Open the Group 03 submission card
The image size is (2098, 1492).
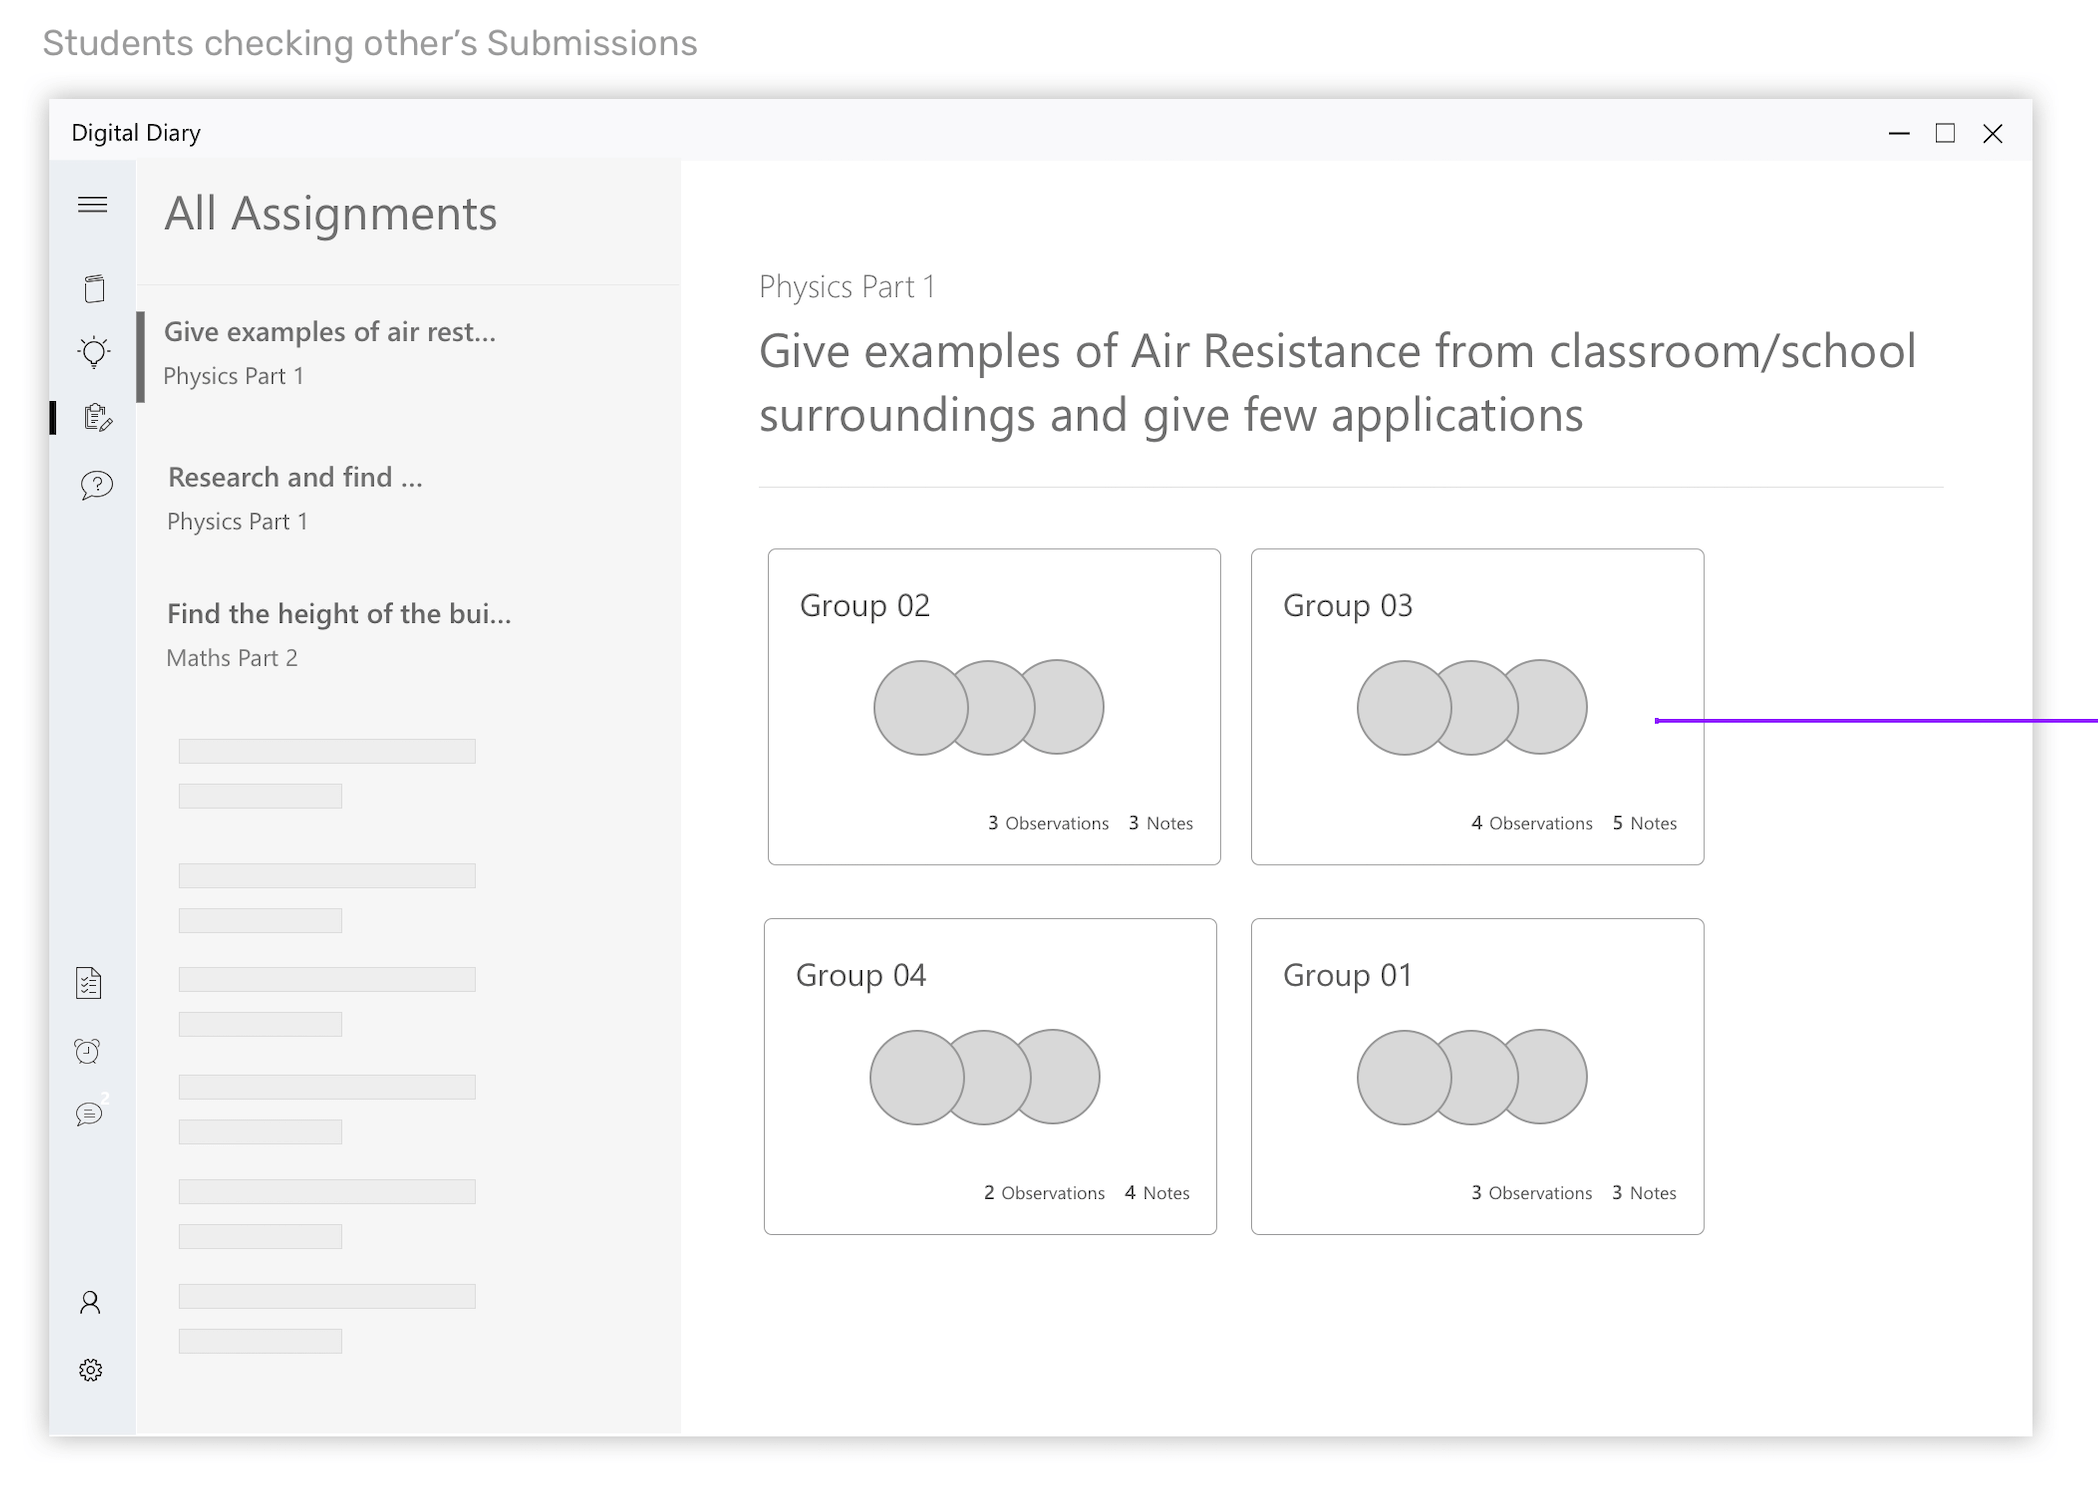tap(1476, 706)
